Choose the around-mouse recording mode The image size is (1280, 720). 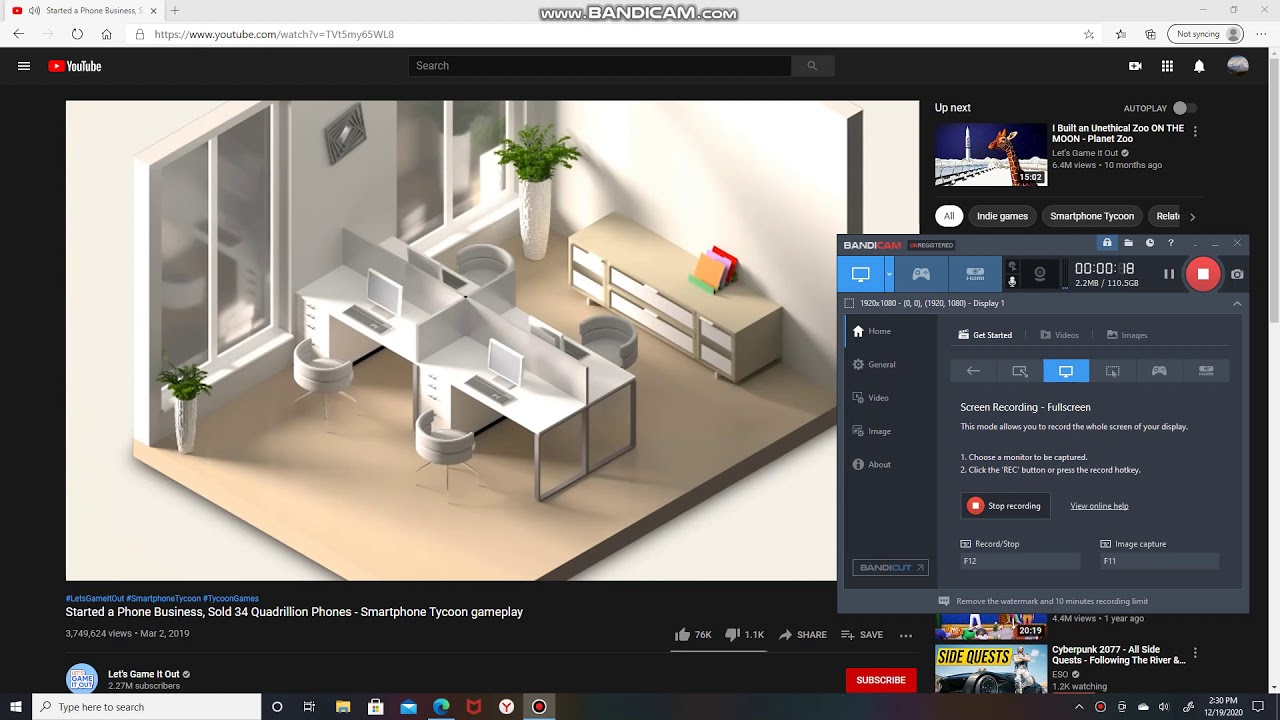click(x=1112, y=371)
